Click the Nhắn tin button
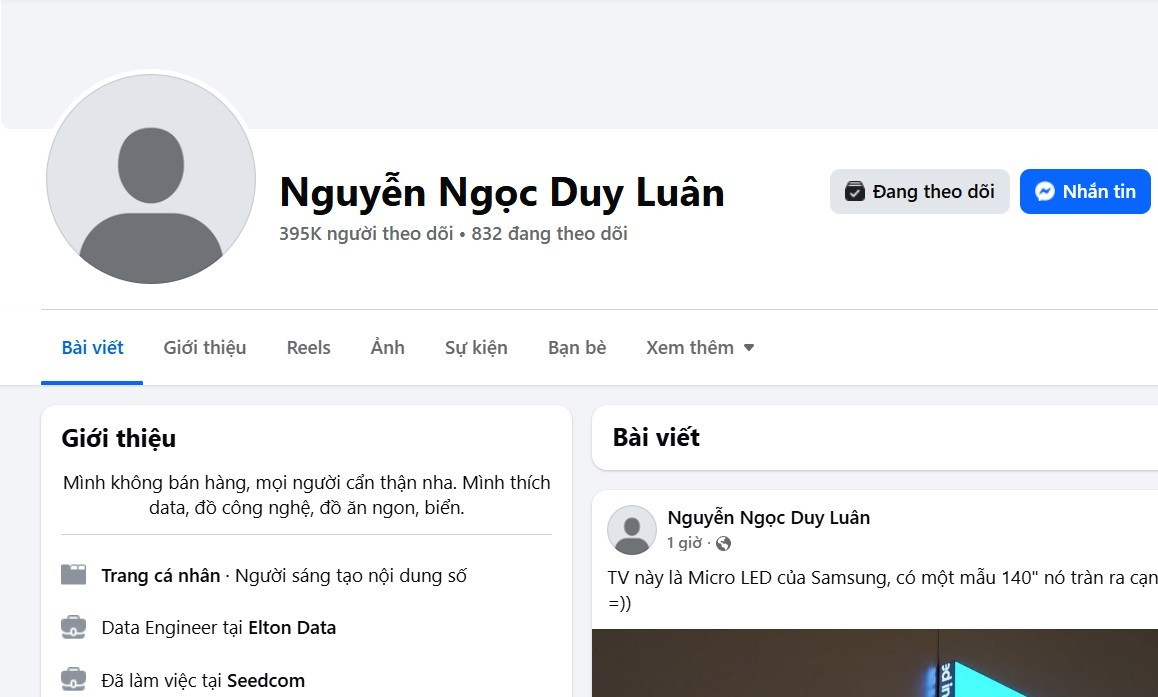 1085,191
